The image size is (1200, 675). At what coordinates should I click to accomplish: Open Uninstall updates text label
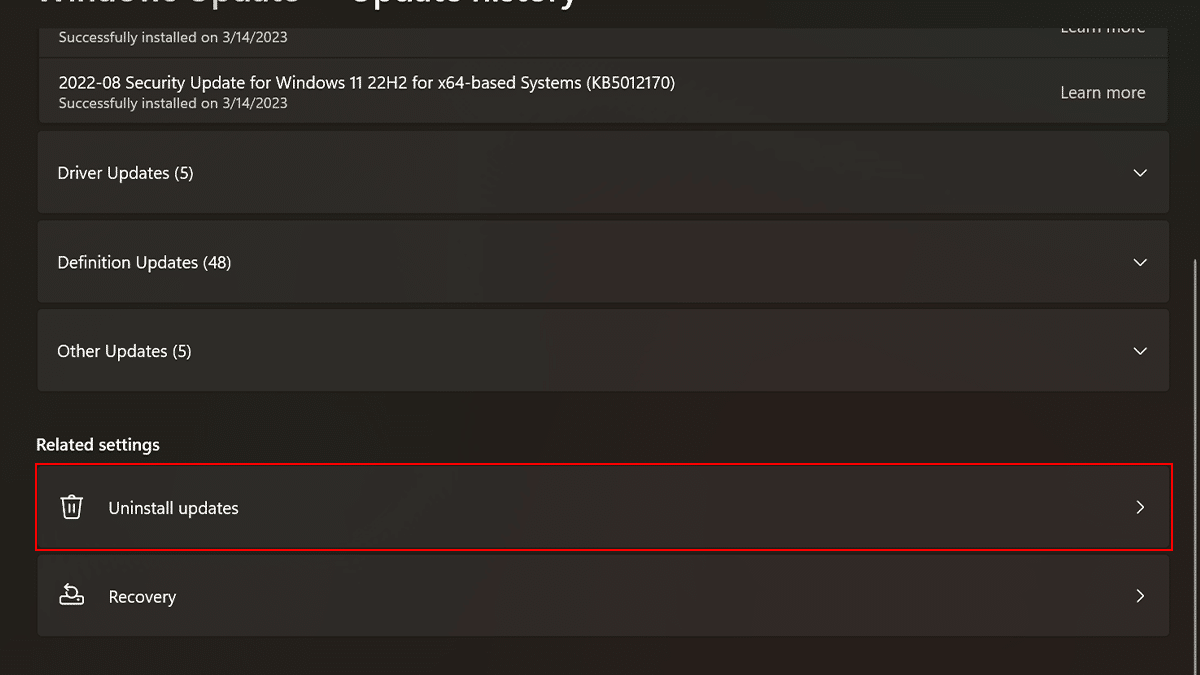pyautogui.click(x=173, y=508)
